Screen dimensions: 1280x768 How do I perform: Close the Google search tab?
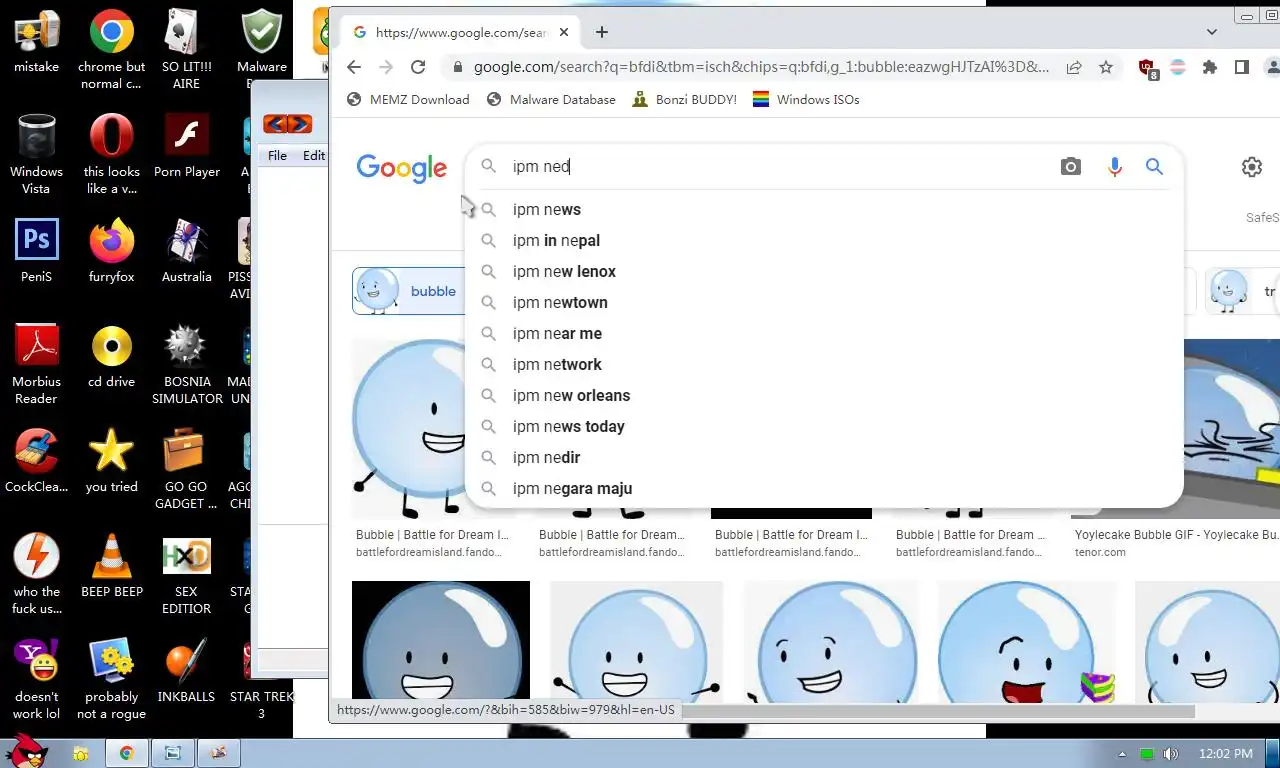click(x=564, y=32)
